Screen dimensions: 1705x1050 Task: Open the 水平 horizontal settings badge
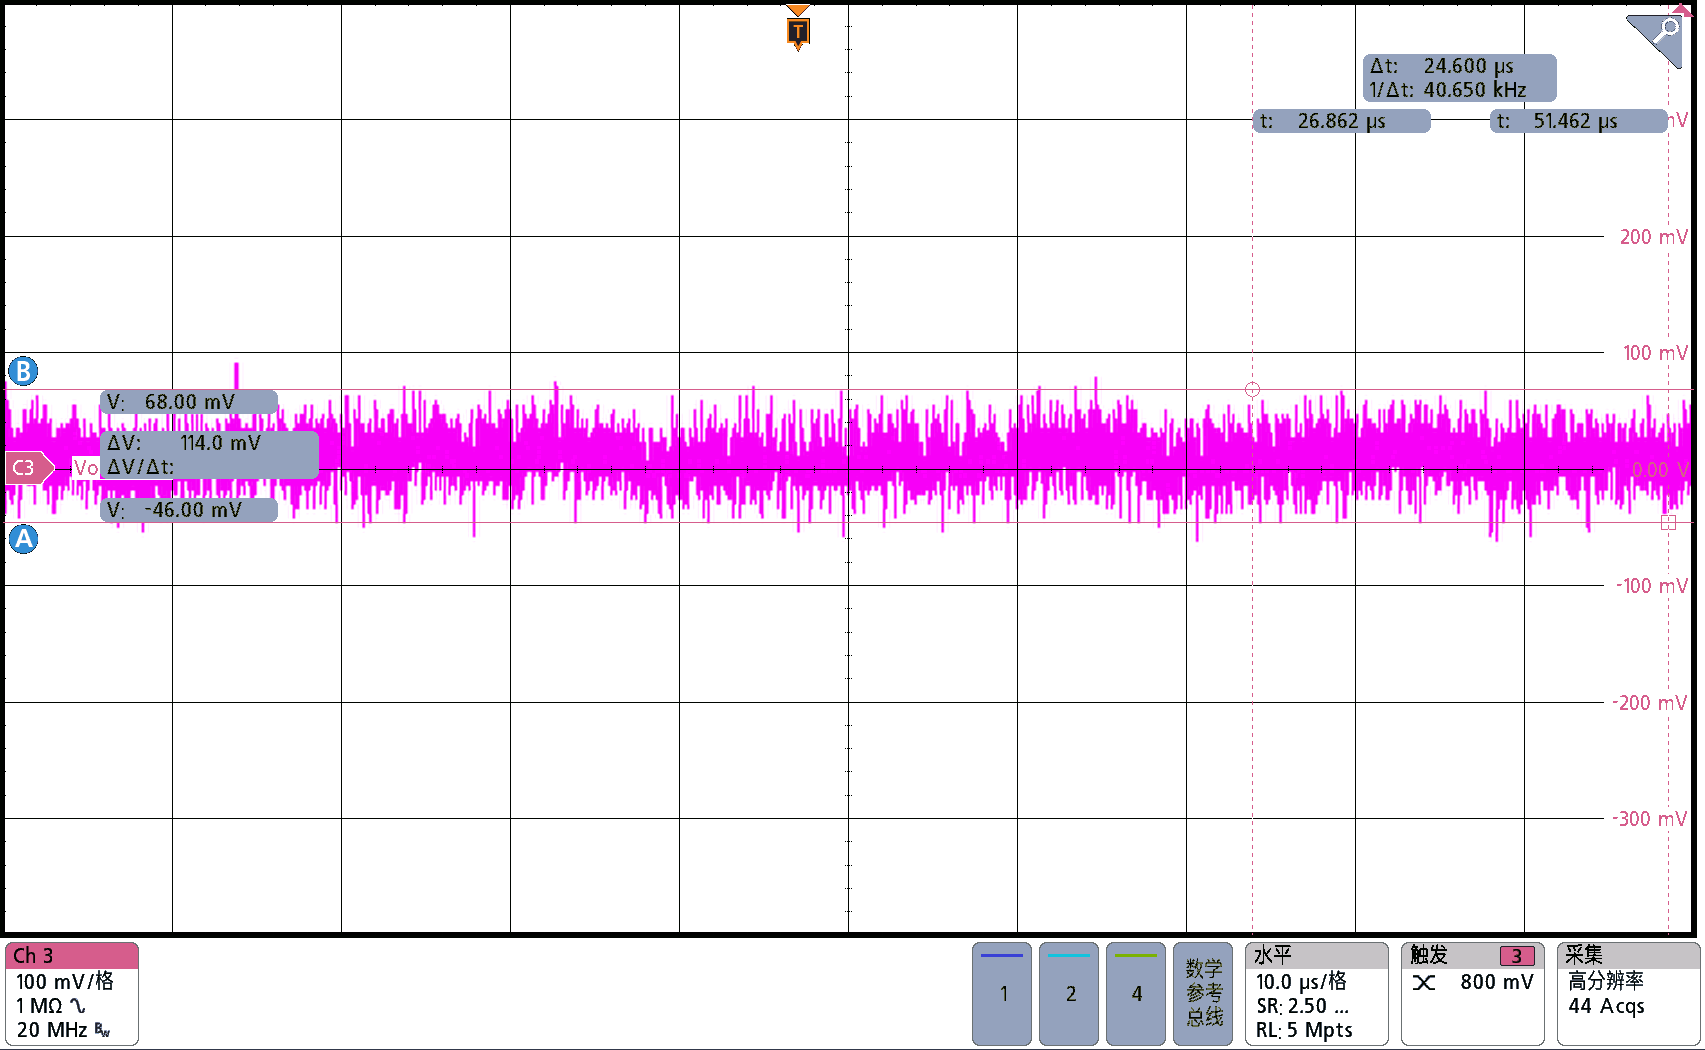pyautogui.click(x=1316, y=994)
